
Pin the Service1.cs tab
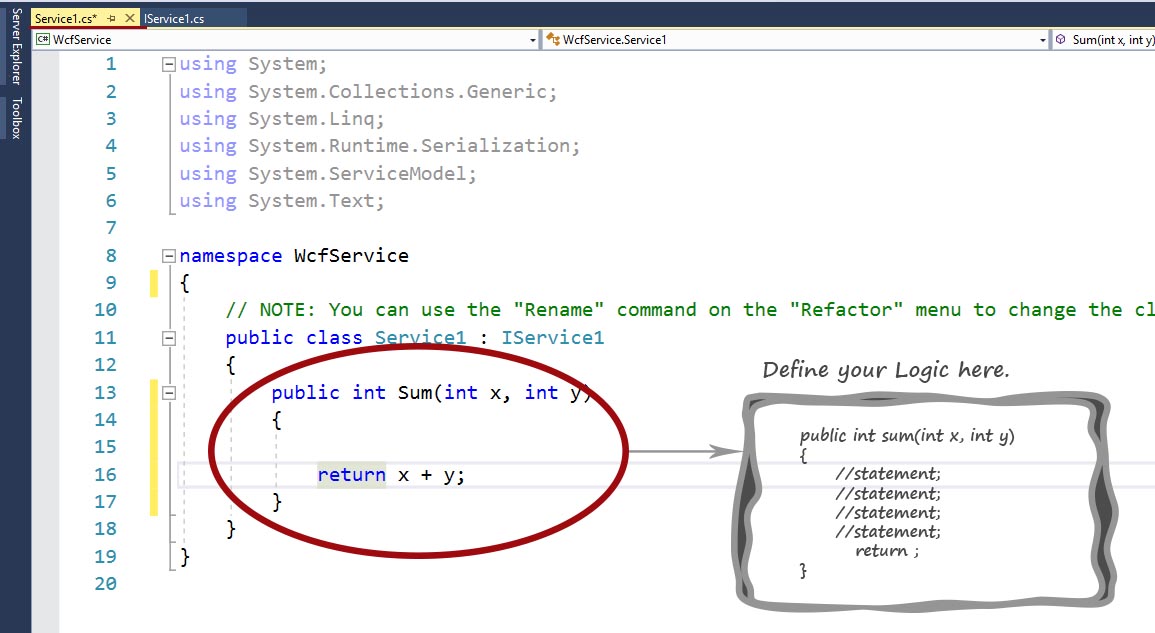pos(111,18)
